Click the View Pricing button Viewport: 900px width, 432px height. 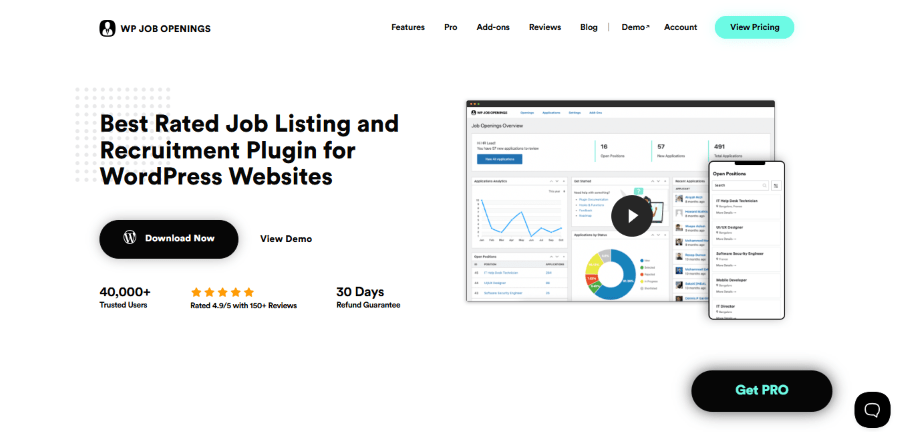click(x=754, y=27)
